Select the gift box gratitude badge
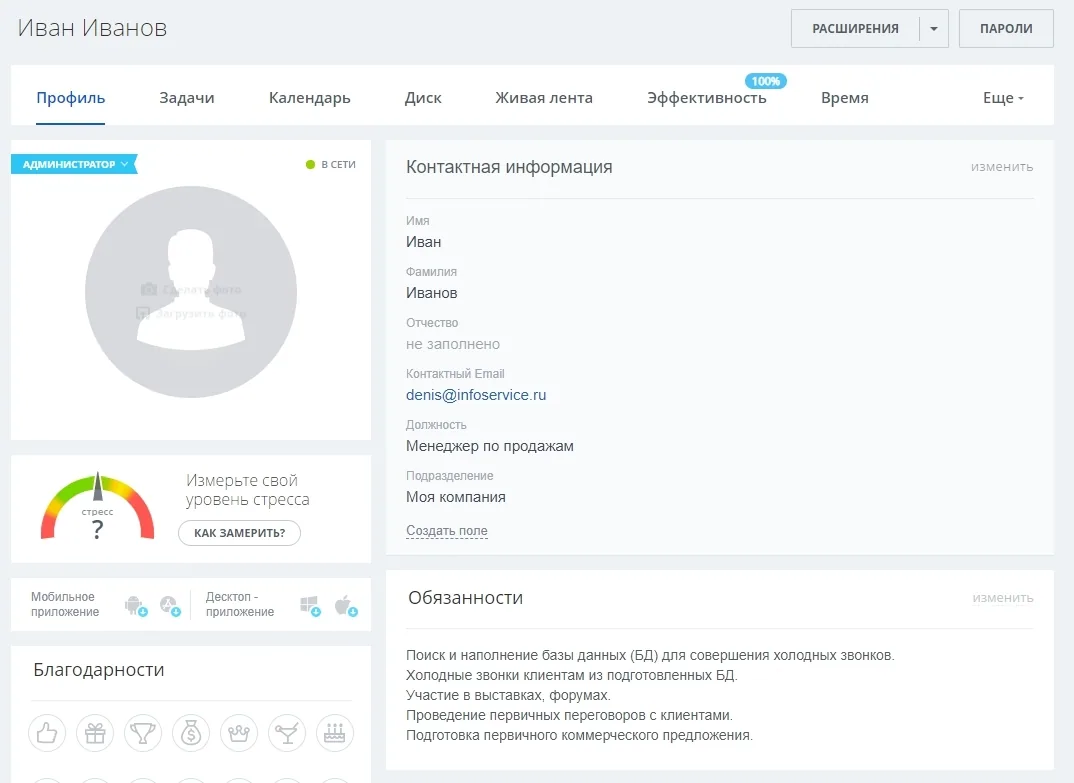 tap(95, 733)
